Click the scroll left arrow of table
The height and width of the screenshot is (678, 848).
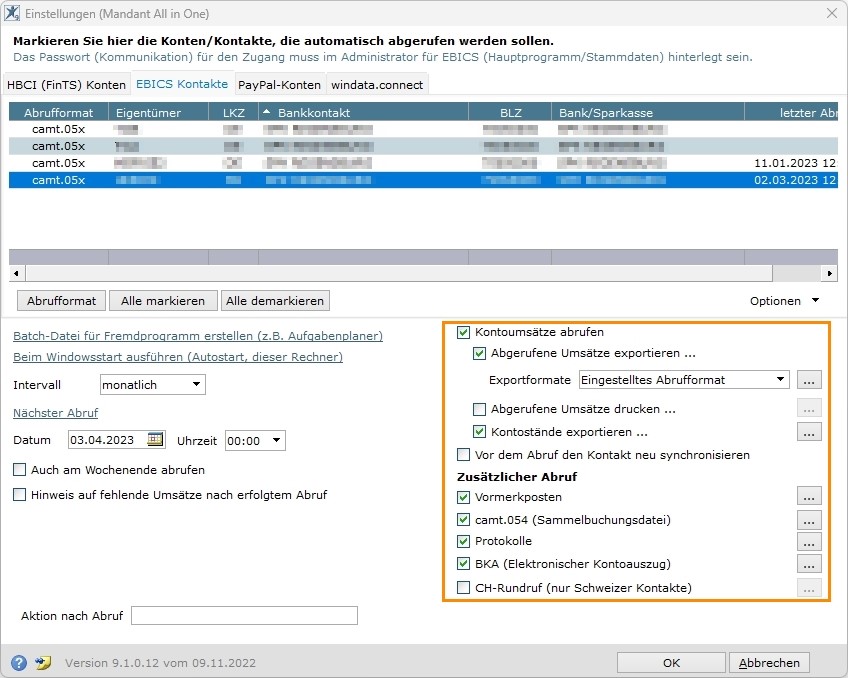coord(16,274)
